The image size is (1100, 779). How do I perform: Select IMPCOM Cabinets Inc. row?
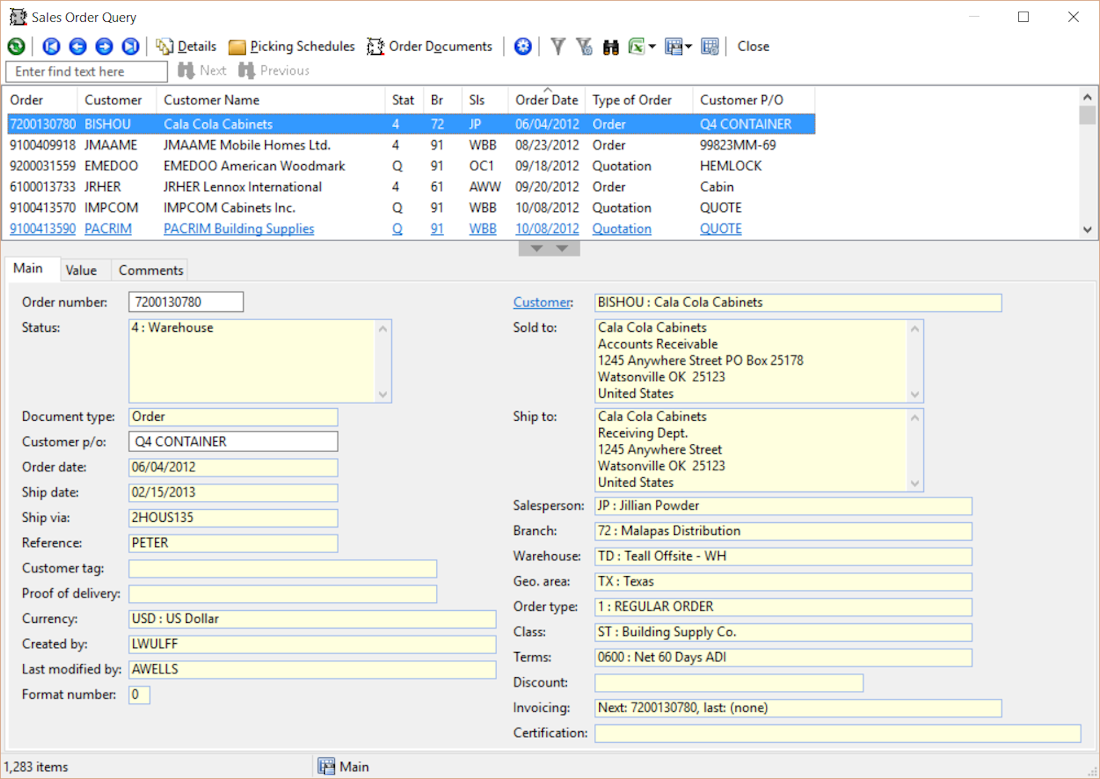pyautogui.click(x=410, y=208)
